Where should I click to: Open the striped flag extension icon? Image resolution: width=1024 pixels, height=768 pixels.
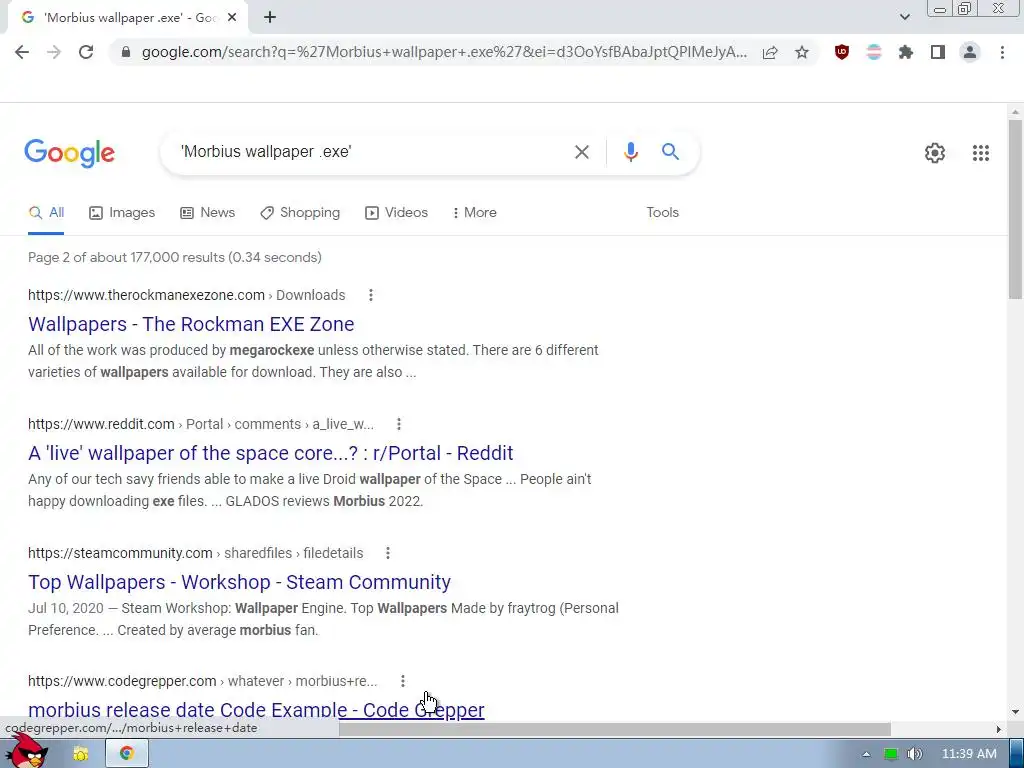click(874, 52)
